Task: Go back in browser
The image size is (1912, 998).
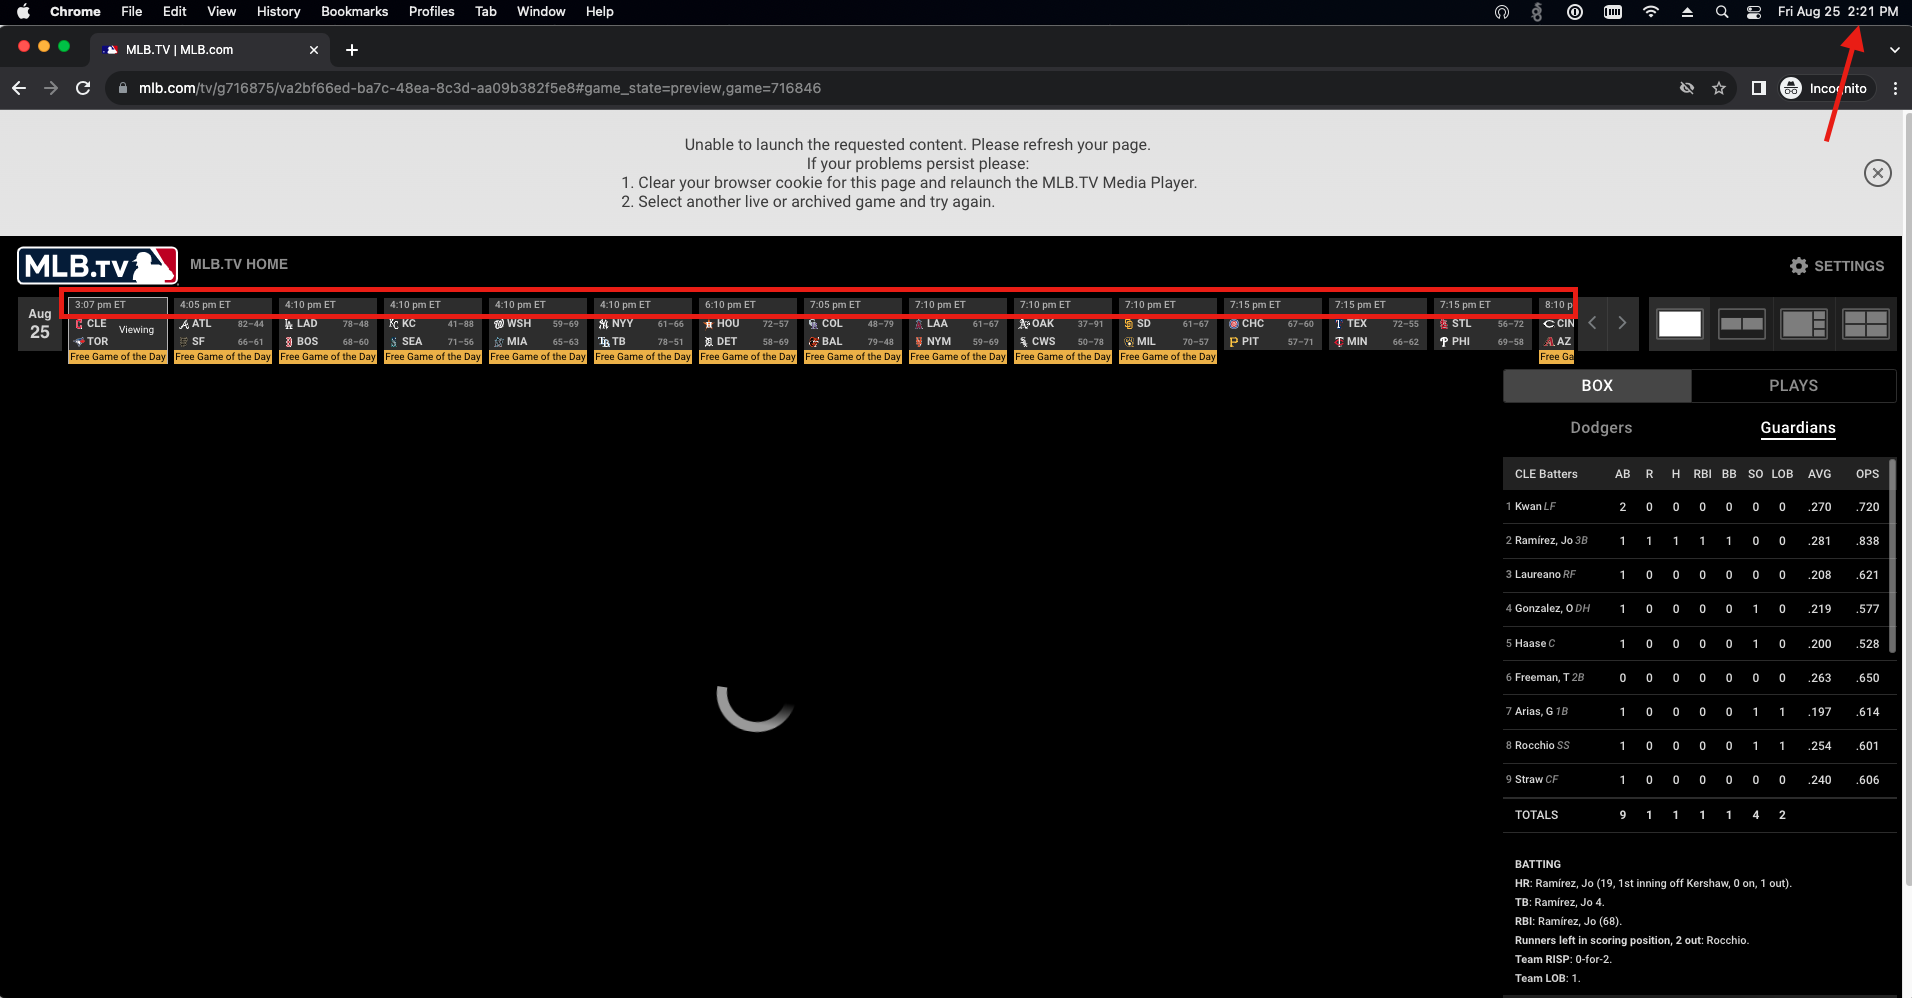Action: [19, 88]
